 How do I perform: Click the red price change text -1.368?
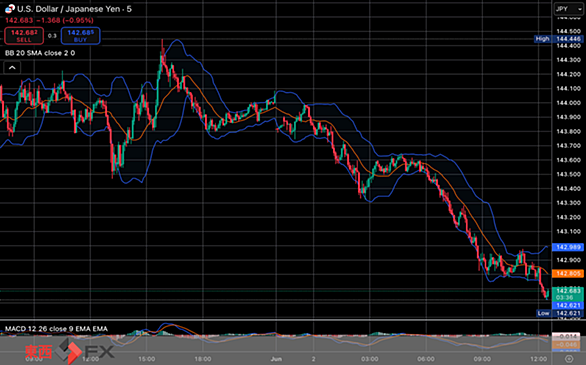point(49,21)
